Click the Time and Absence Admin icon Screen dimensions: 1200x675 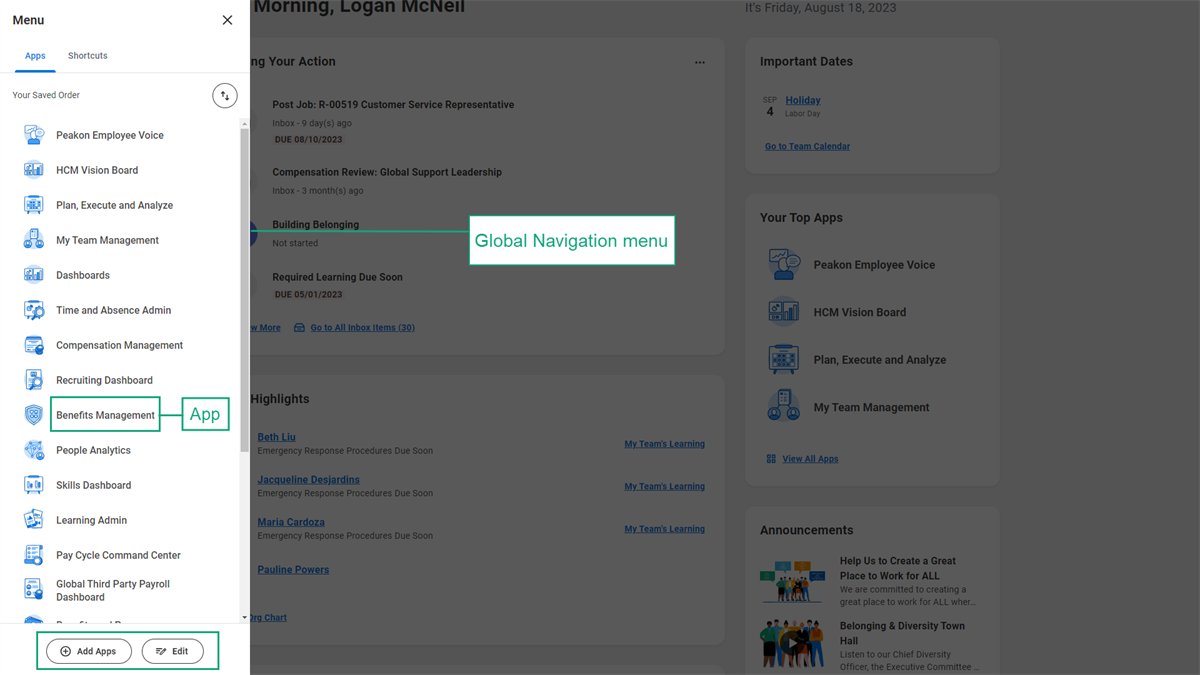(x=34, y=310)
